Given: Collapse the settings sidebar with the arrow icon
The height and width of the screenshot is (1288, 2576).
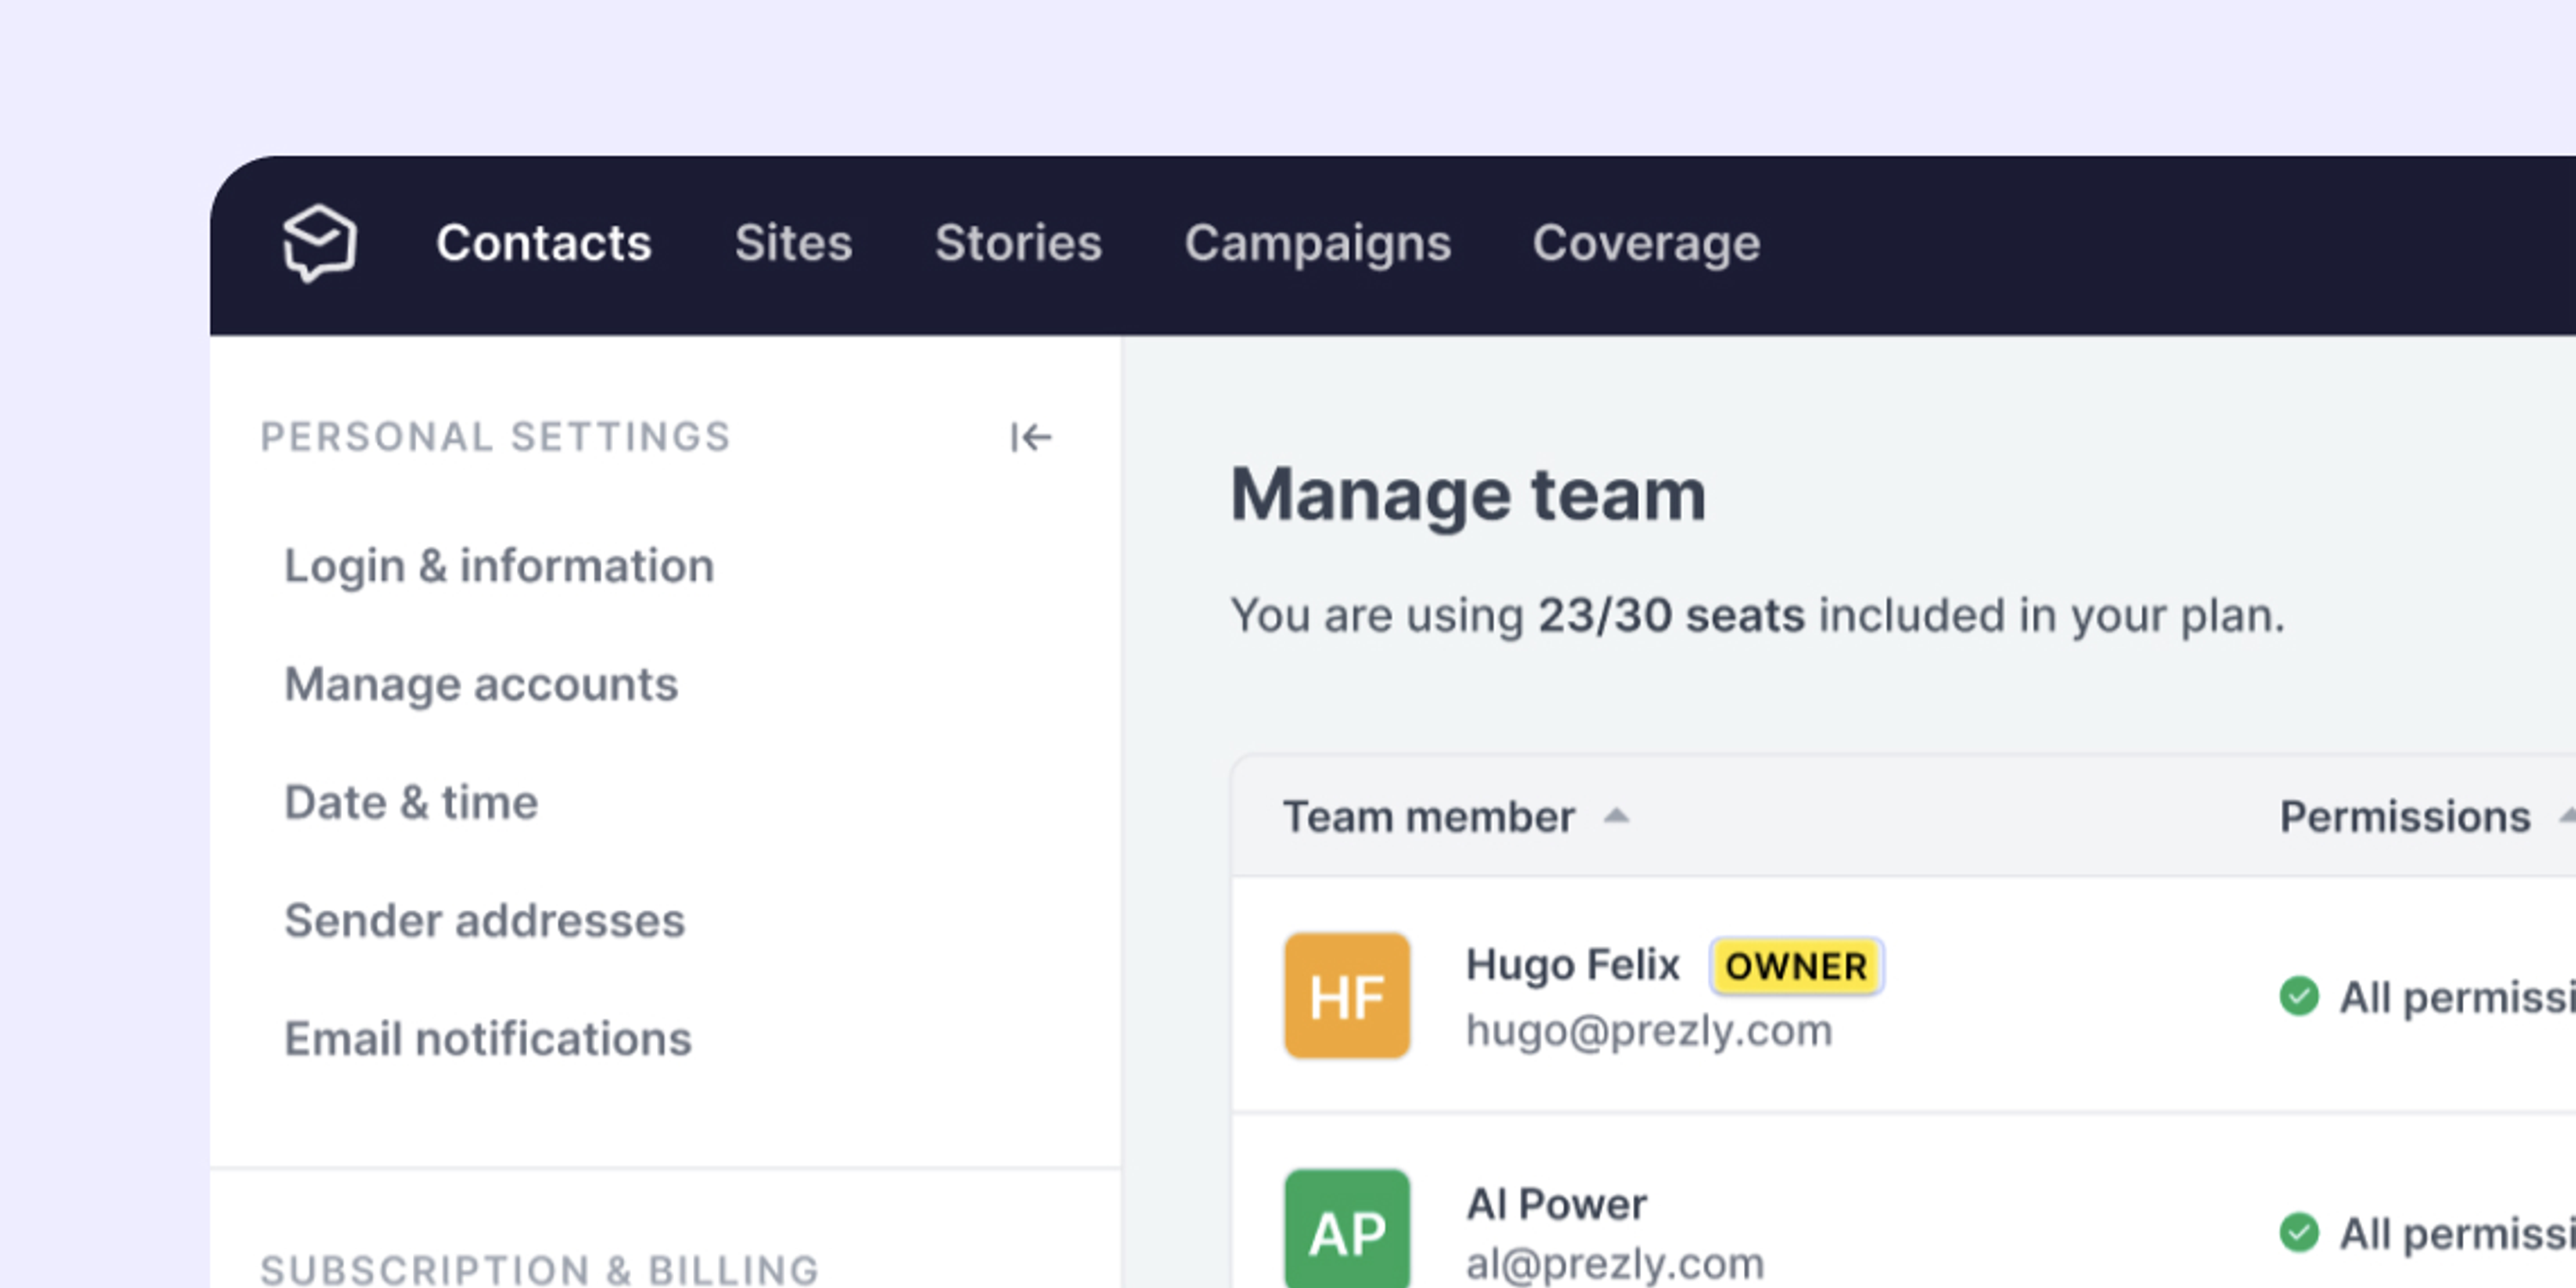Looking at the screenshot, I should [x=1030, y=437].
